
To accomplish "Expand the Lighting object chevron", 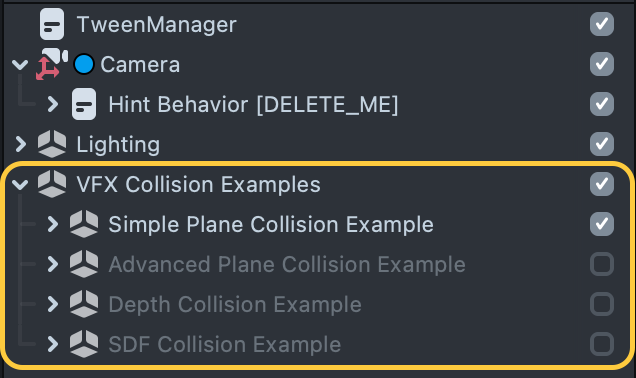I will (20, 144).
